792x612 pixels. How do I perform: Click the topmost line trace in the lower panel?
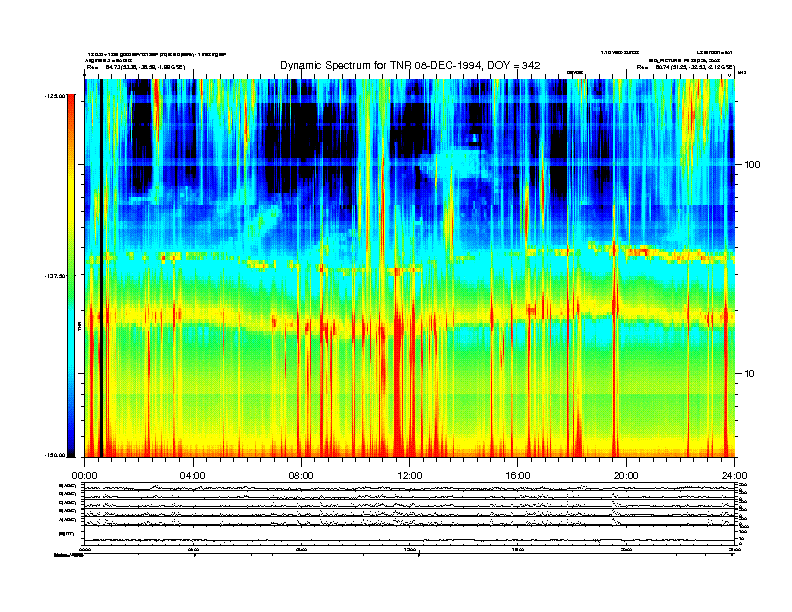[410, 488]
